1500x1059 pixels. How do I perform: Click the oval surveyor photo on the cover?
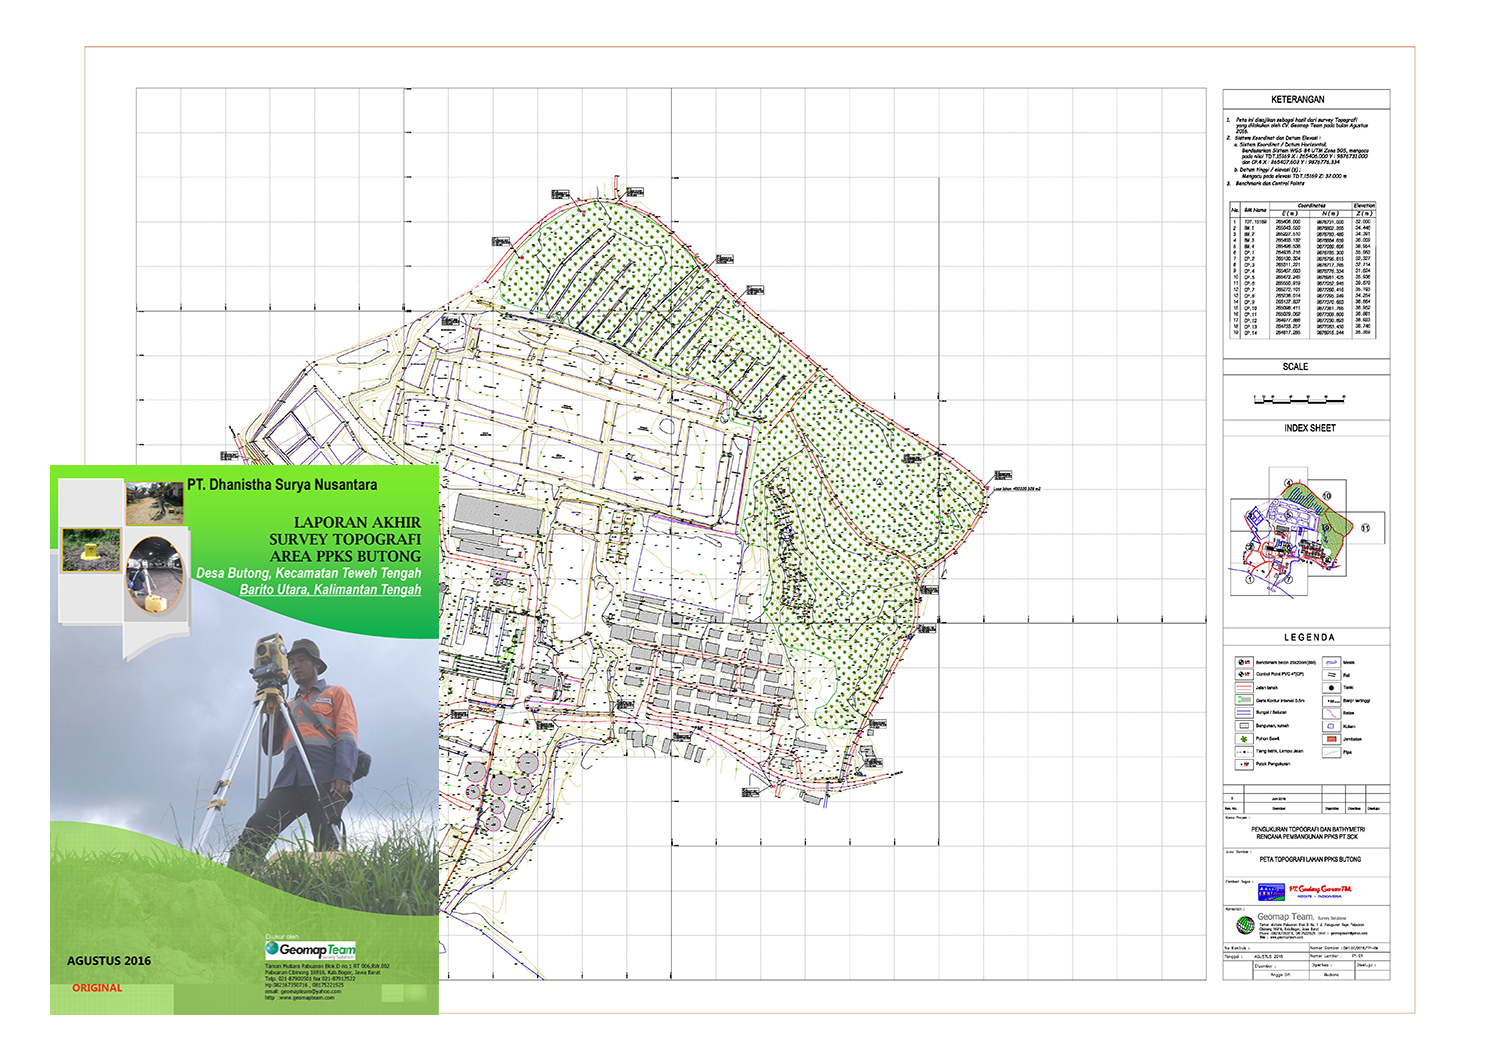click(x=154, y=575)
